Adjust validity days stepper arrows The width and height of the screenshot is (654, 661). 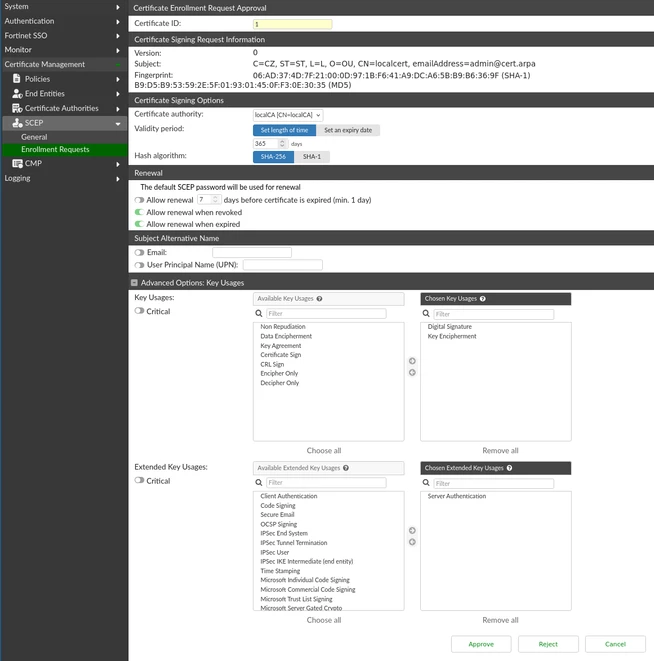[x=282, y=144]
